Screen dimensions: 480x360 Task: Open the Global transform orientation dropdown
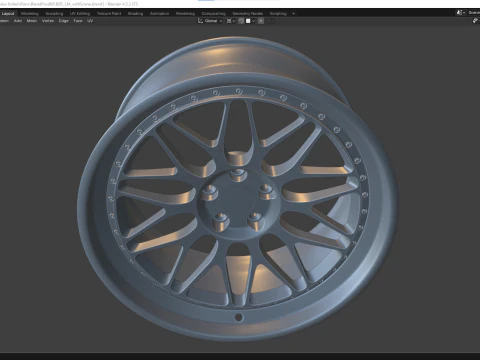tap(210, 21)
